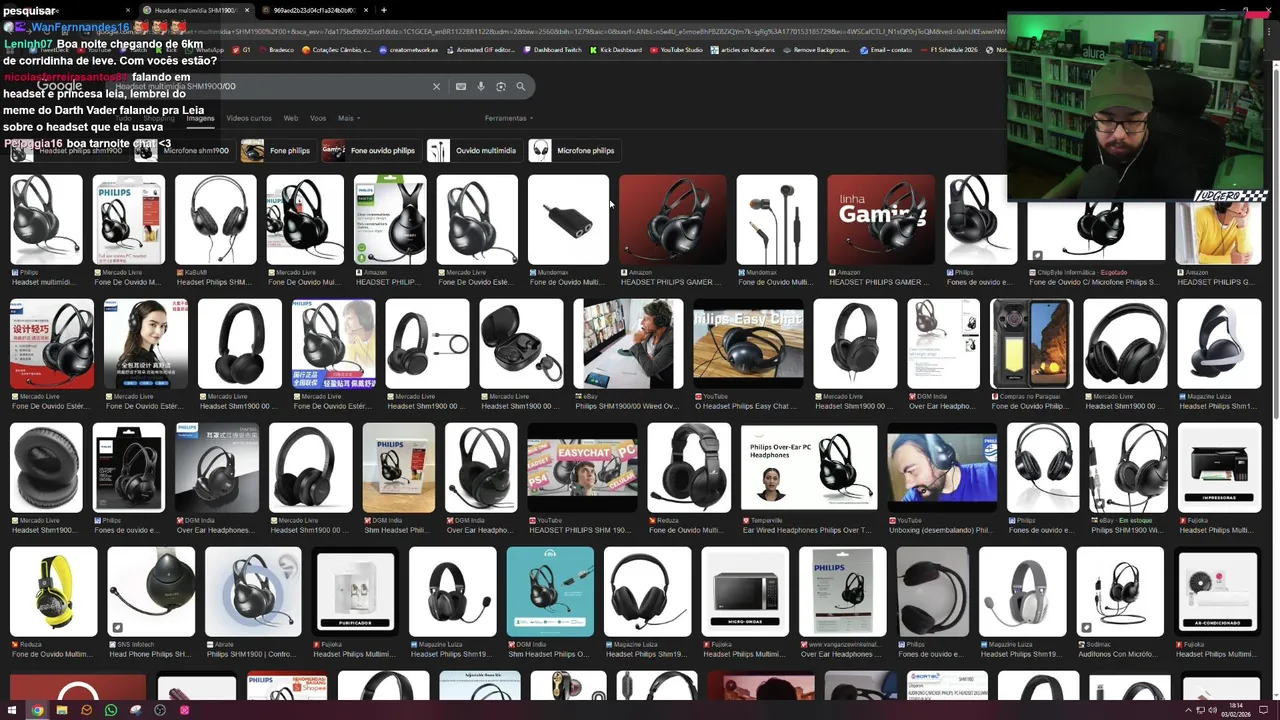The image size is (1280, 720).
Task: Open the Bradesco bookmark
Action: tap(277, 50)
